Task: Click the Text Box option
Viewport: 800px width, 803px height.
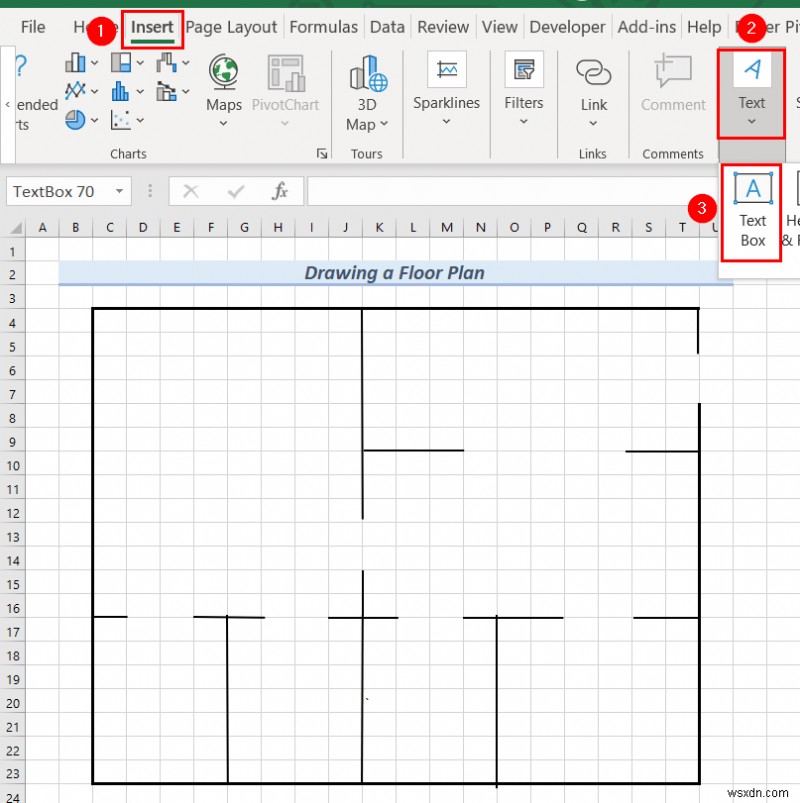Action: coord(751,207)
